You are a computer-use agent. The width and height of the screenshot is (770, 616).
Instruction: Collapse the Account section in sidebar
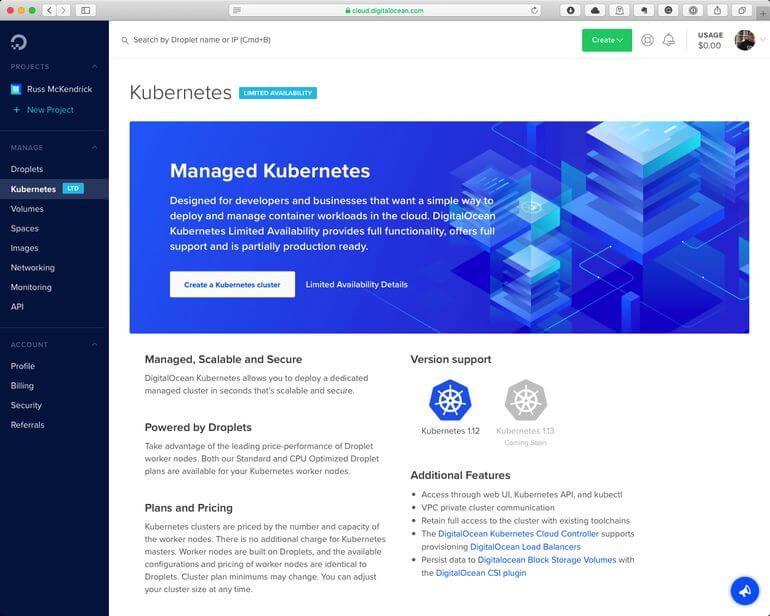pyautogui.click(x=95, y=345)
